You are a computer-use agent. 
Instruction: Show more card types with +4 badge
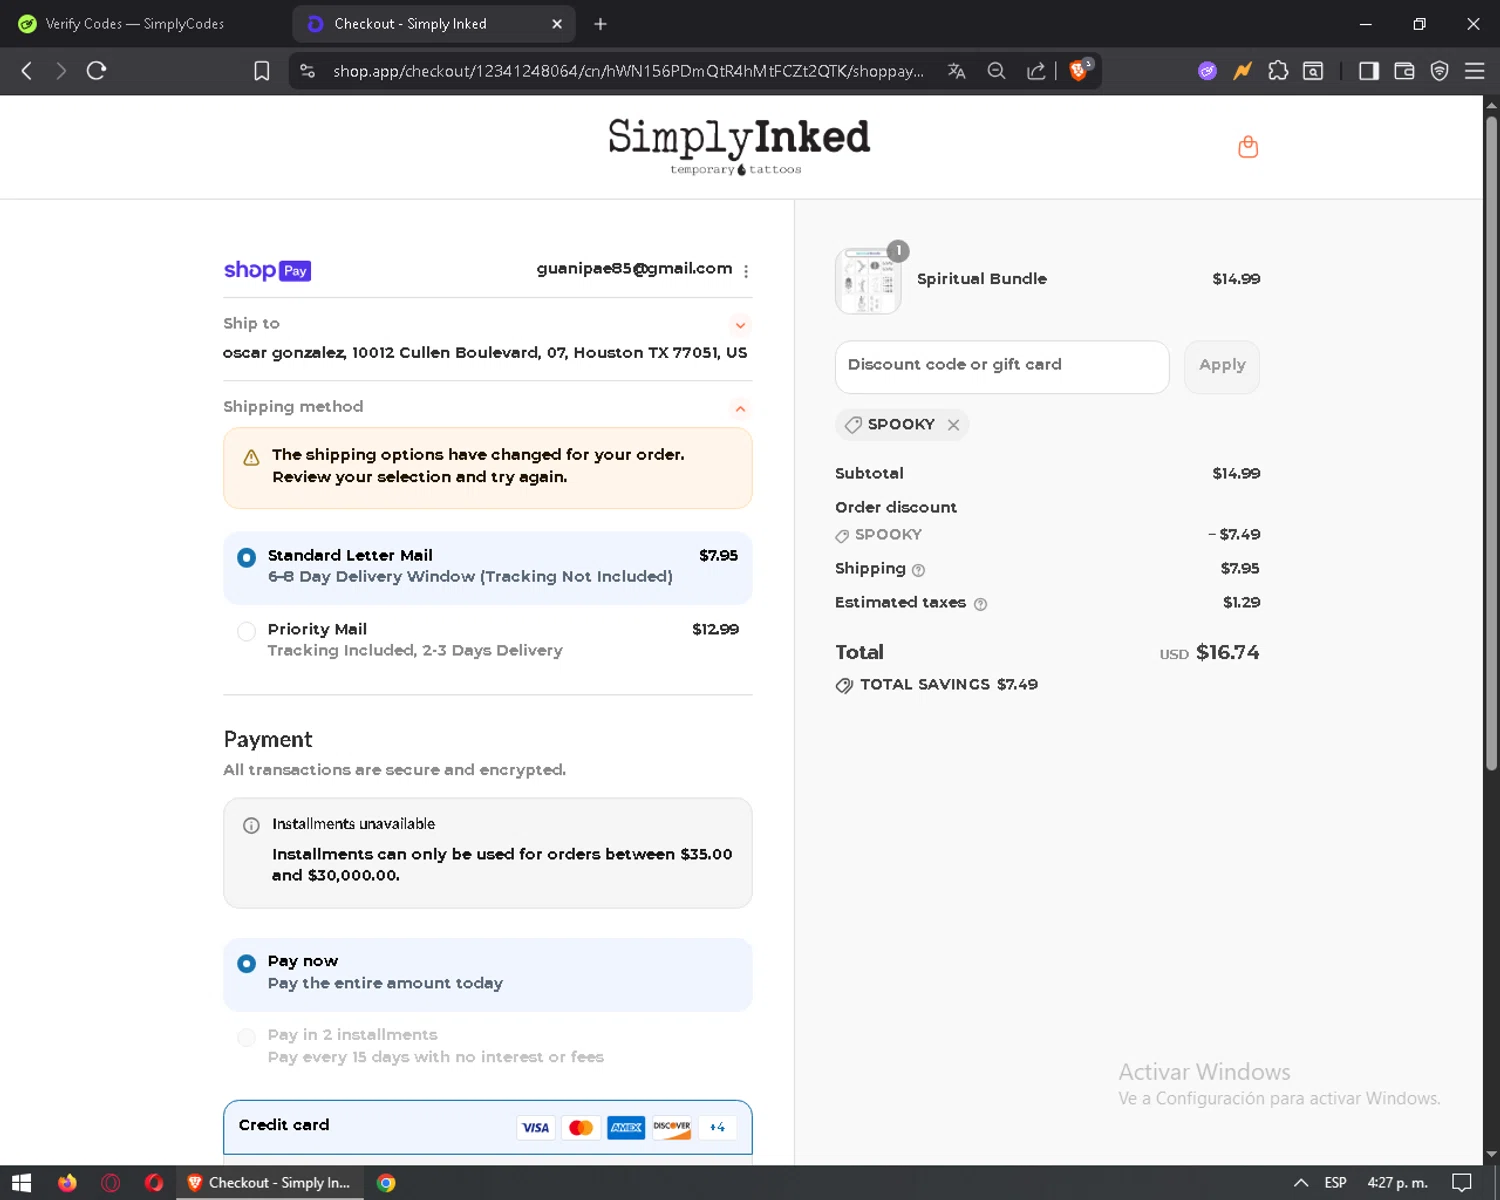click(717, 1128)
